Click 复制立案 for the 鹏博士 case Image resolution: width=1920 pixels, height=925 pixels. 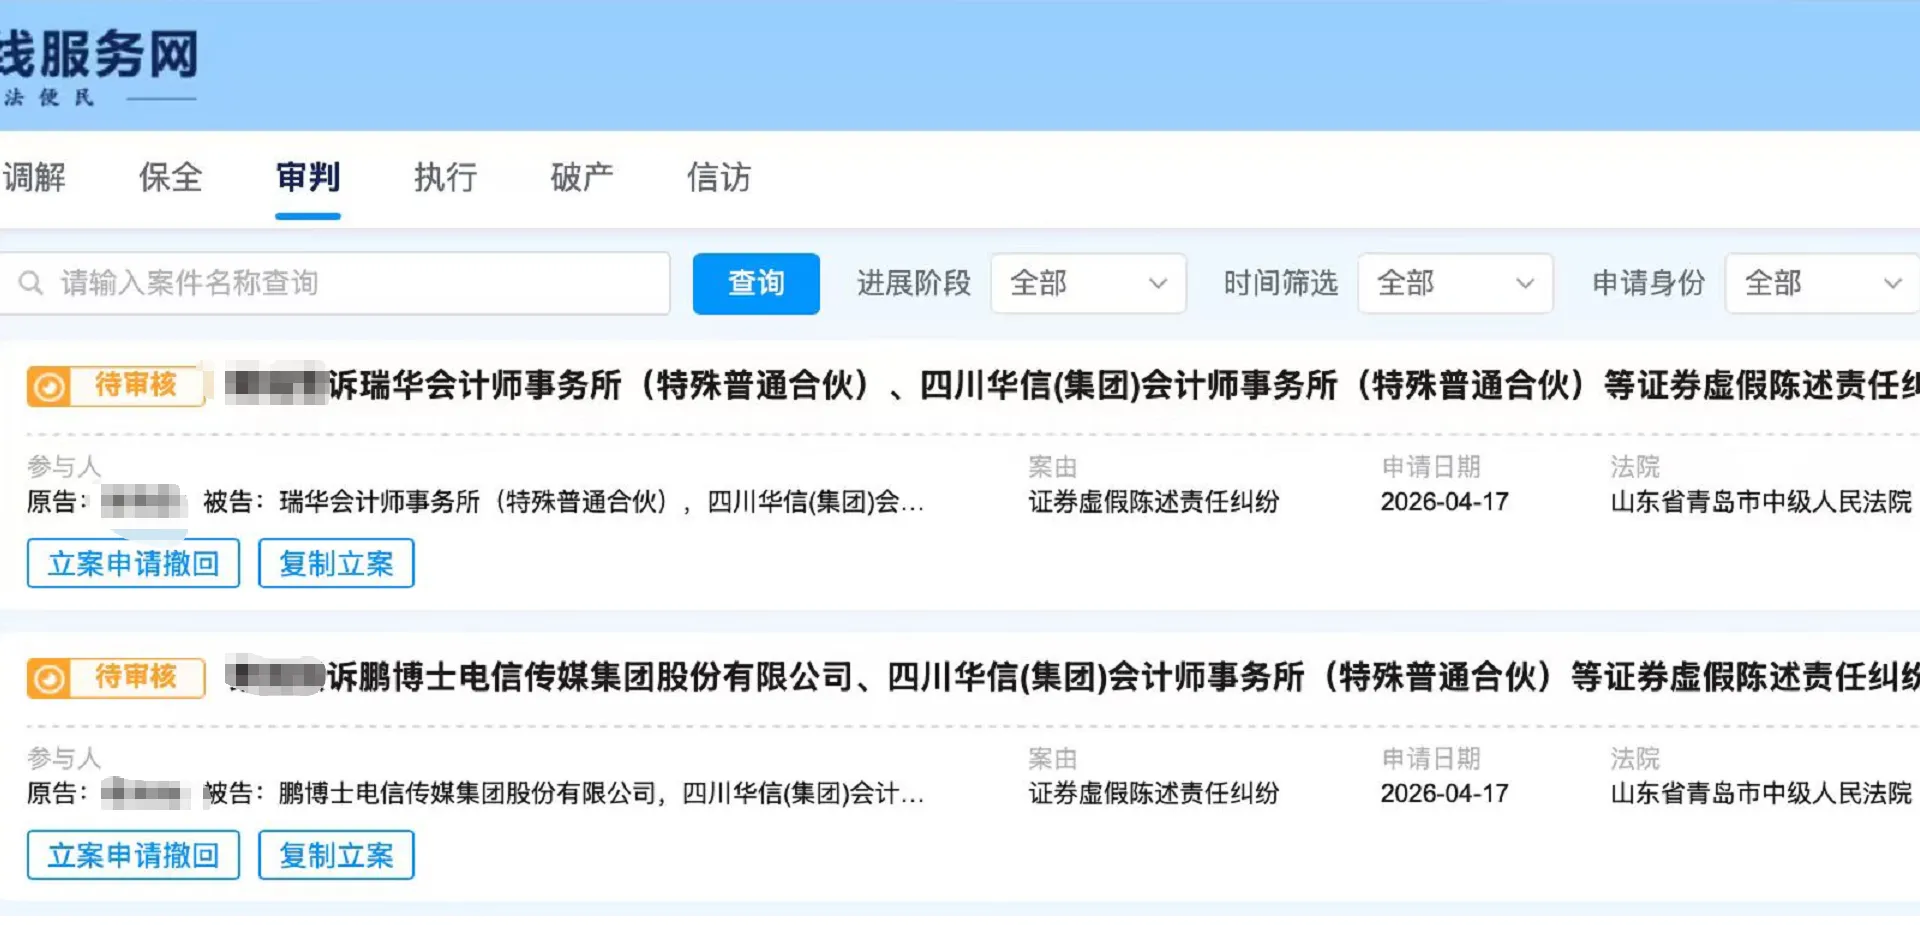(336, 855)
